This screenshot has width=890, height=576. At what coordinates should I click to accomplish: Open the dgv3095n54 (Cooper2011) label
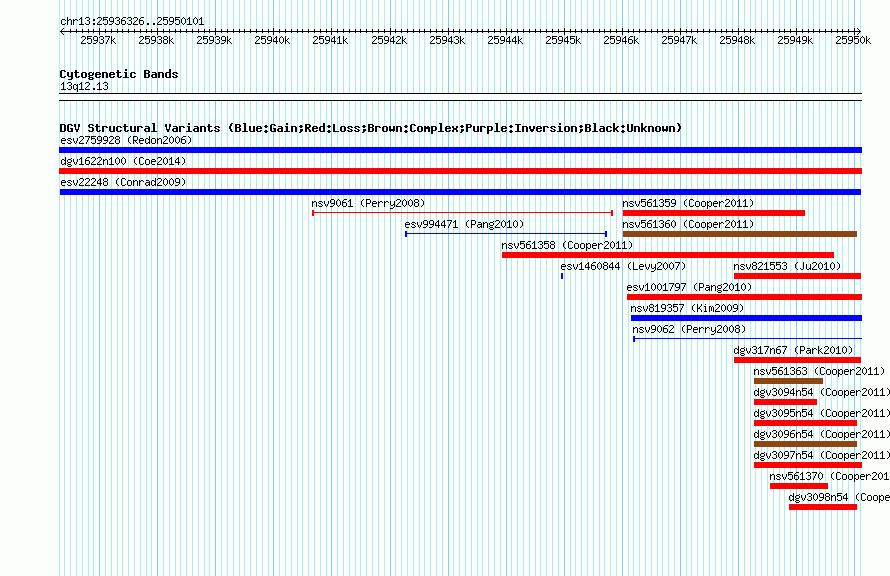(821, 413)
